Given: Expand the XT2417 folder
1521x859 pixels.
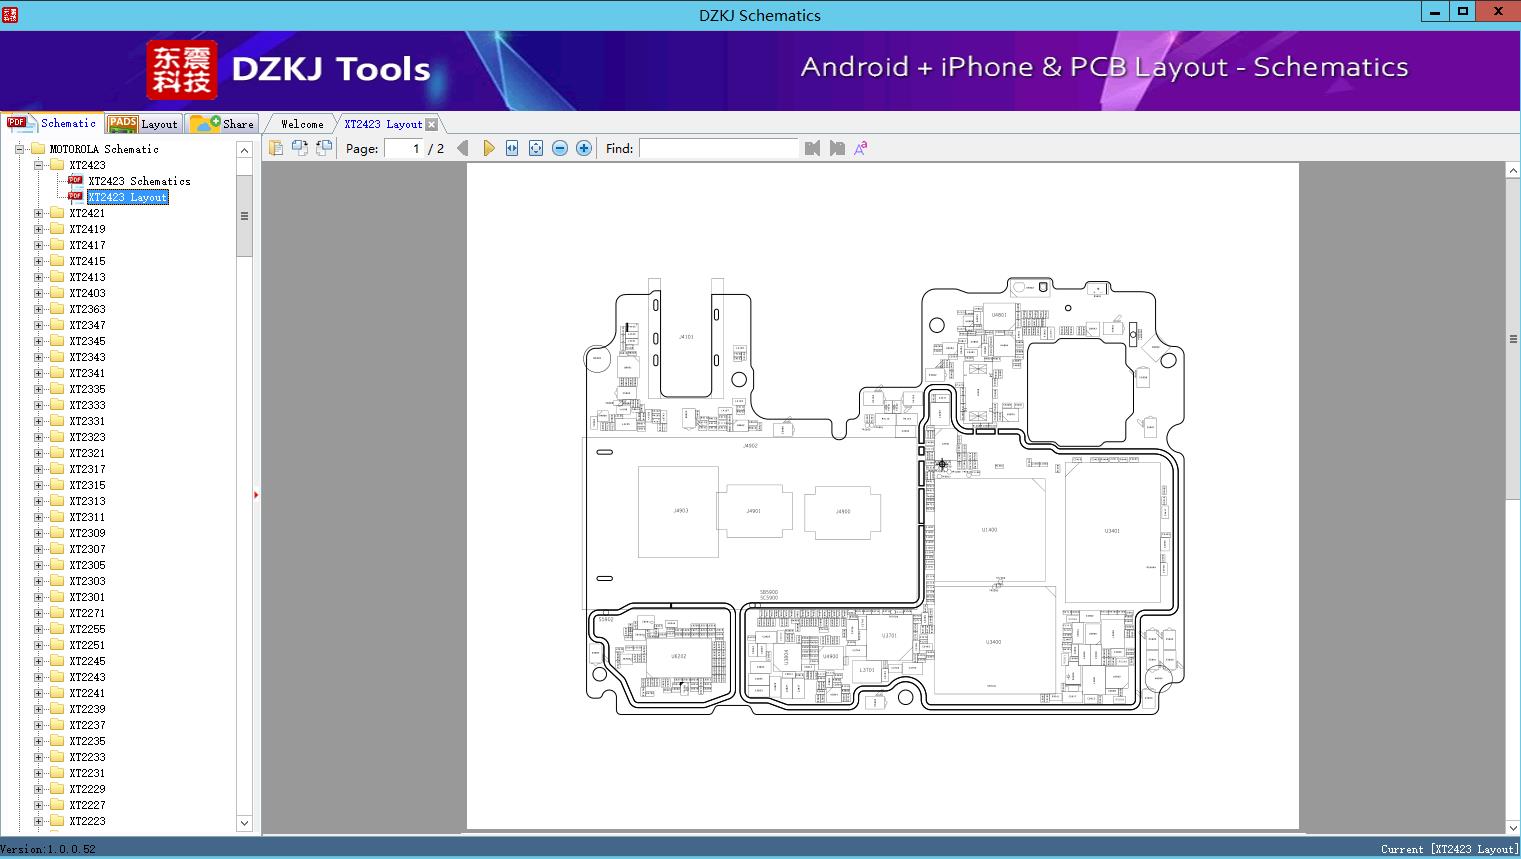Looking at the screenshot, I should (x=38, y=245).
